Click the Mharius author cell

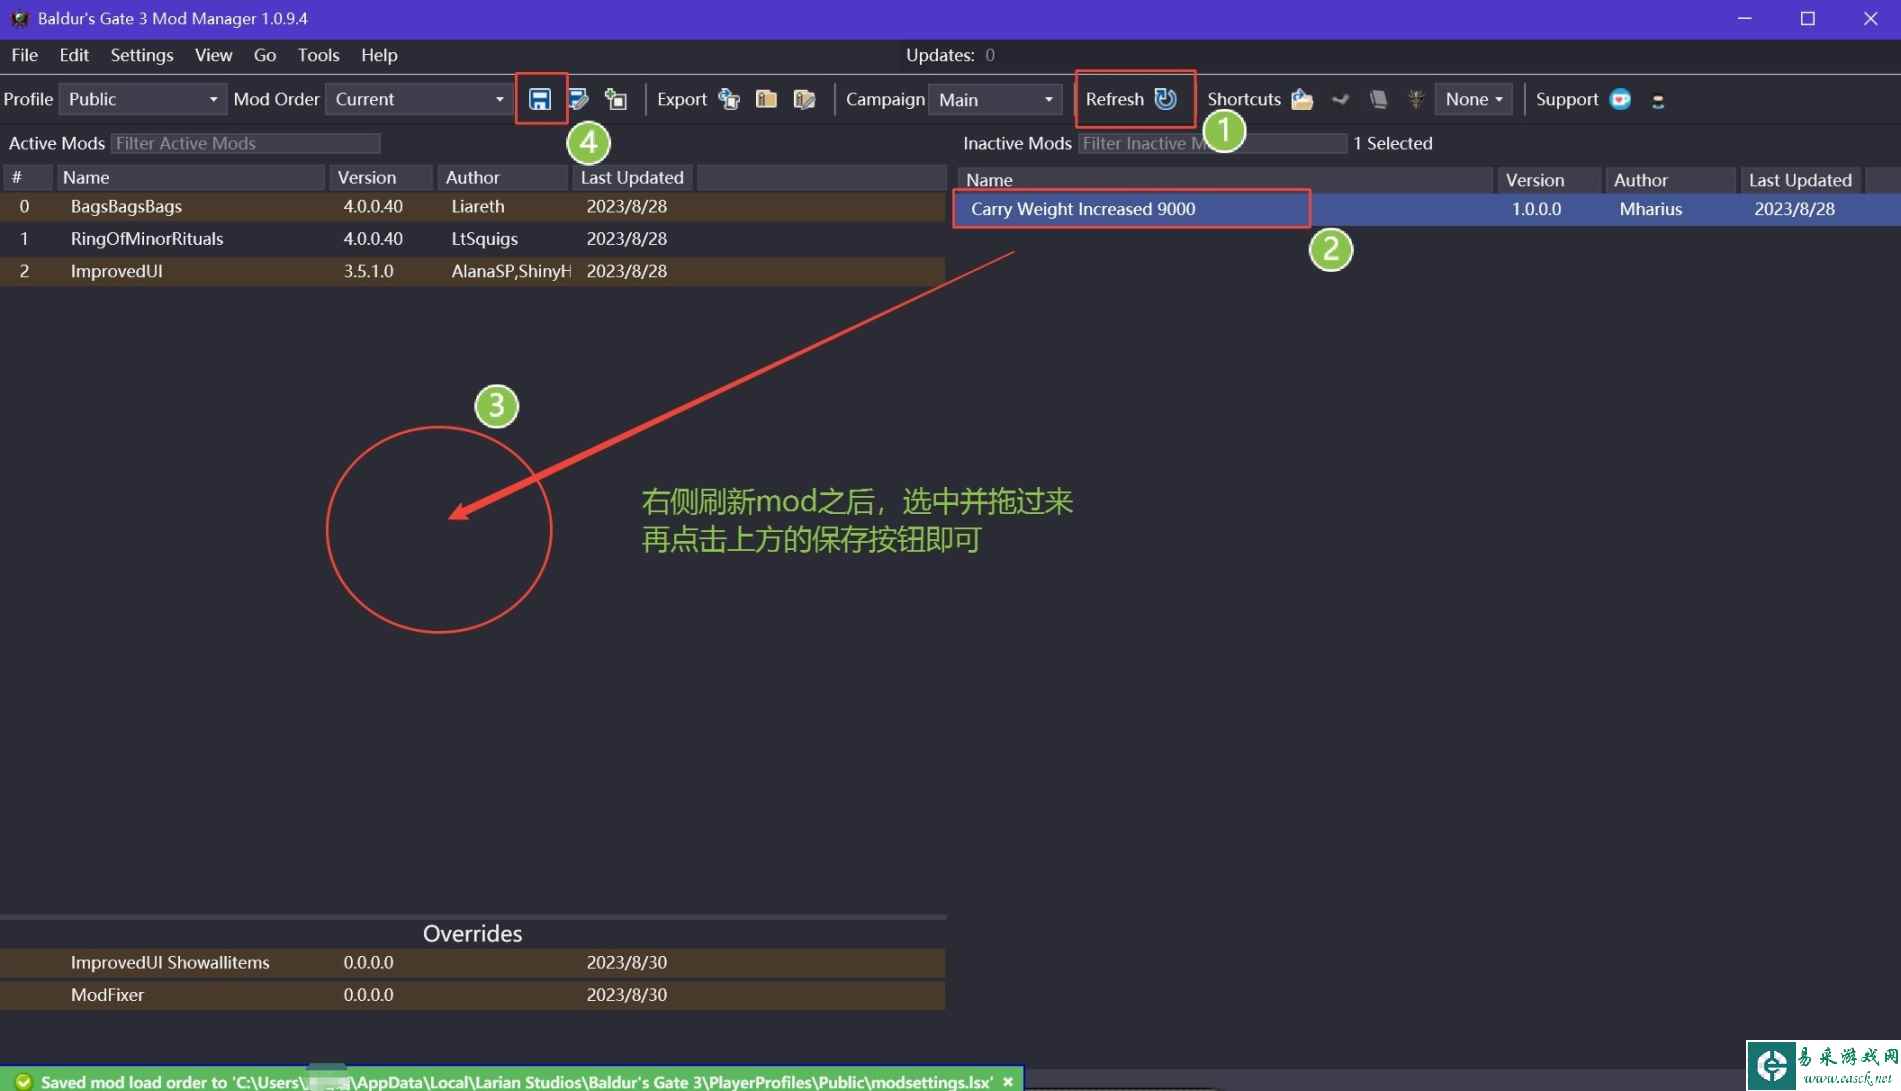(1651, 209)
